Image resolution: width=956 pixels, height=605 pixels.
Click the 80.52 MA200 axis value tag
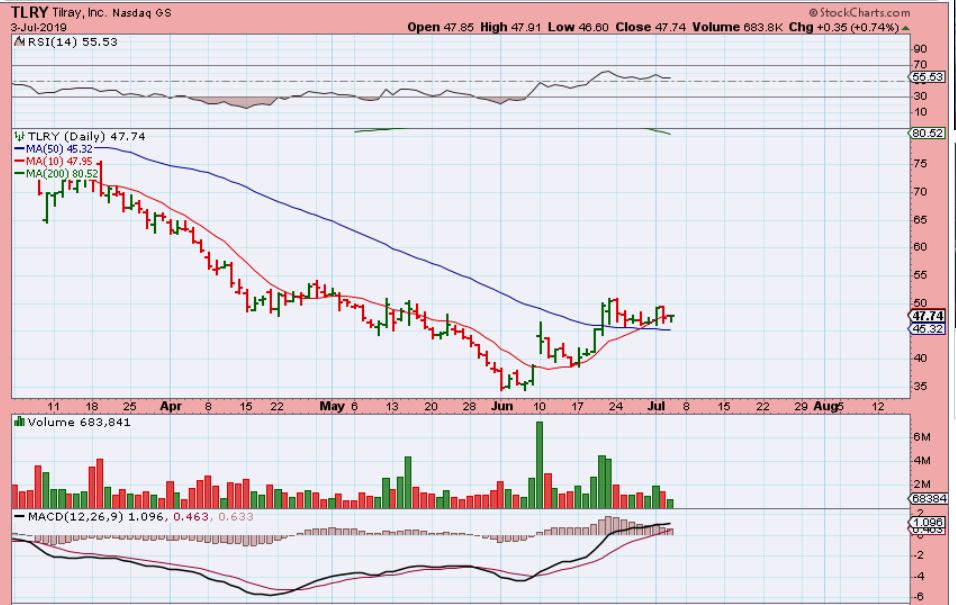(x=927, y=133)
